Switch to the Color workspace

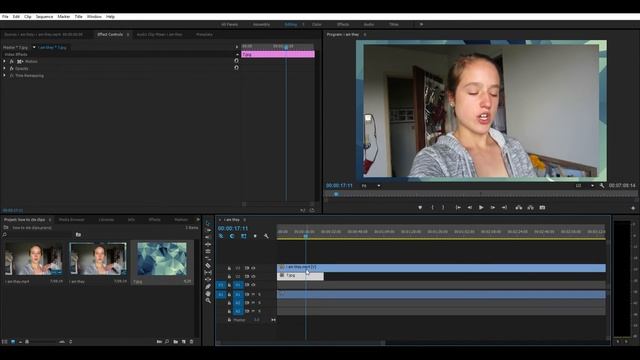tap(317, 24)
